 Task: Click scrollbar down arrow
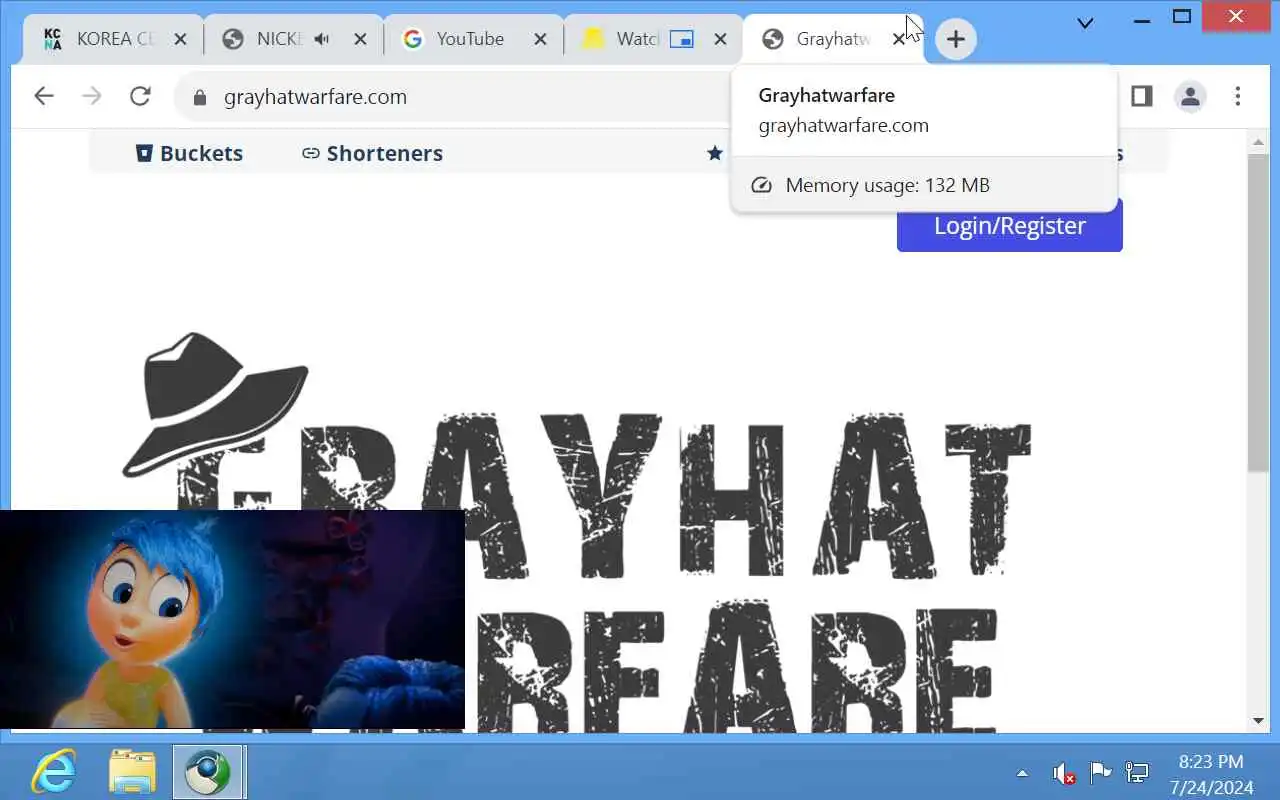[1258, 720]
